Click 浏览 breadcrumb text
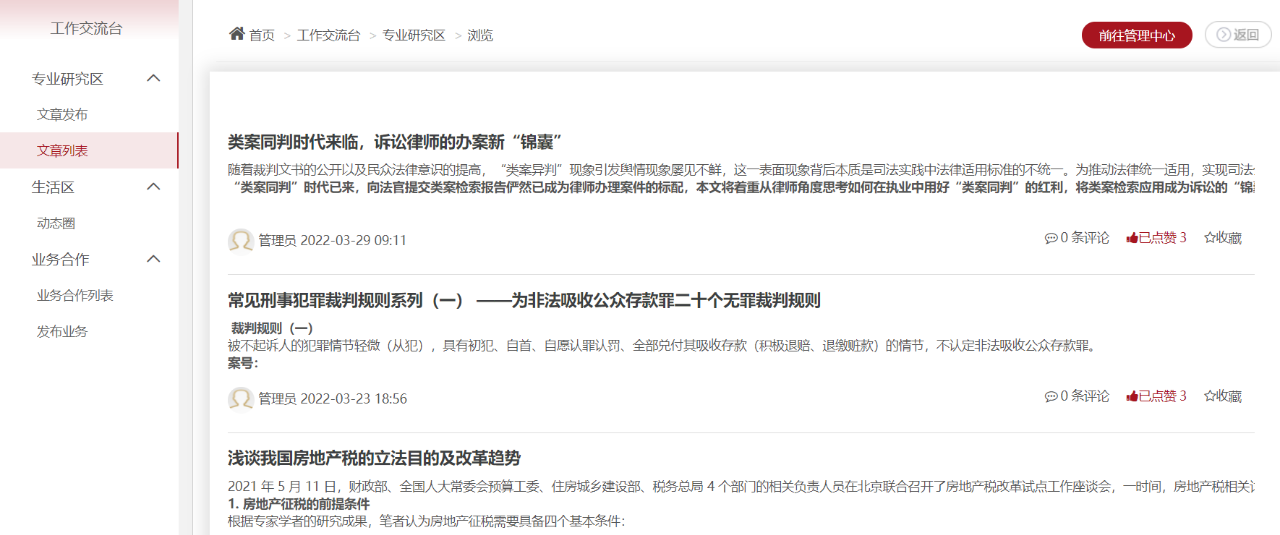Screen dimensions: 1280x535 [x=480, y=35]
